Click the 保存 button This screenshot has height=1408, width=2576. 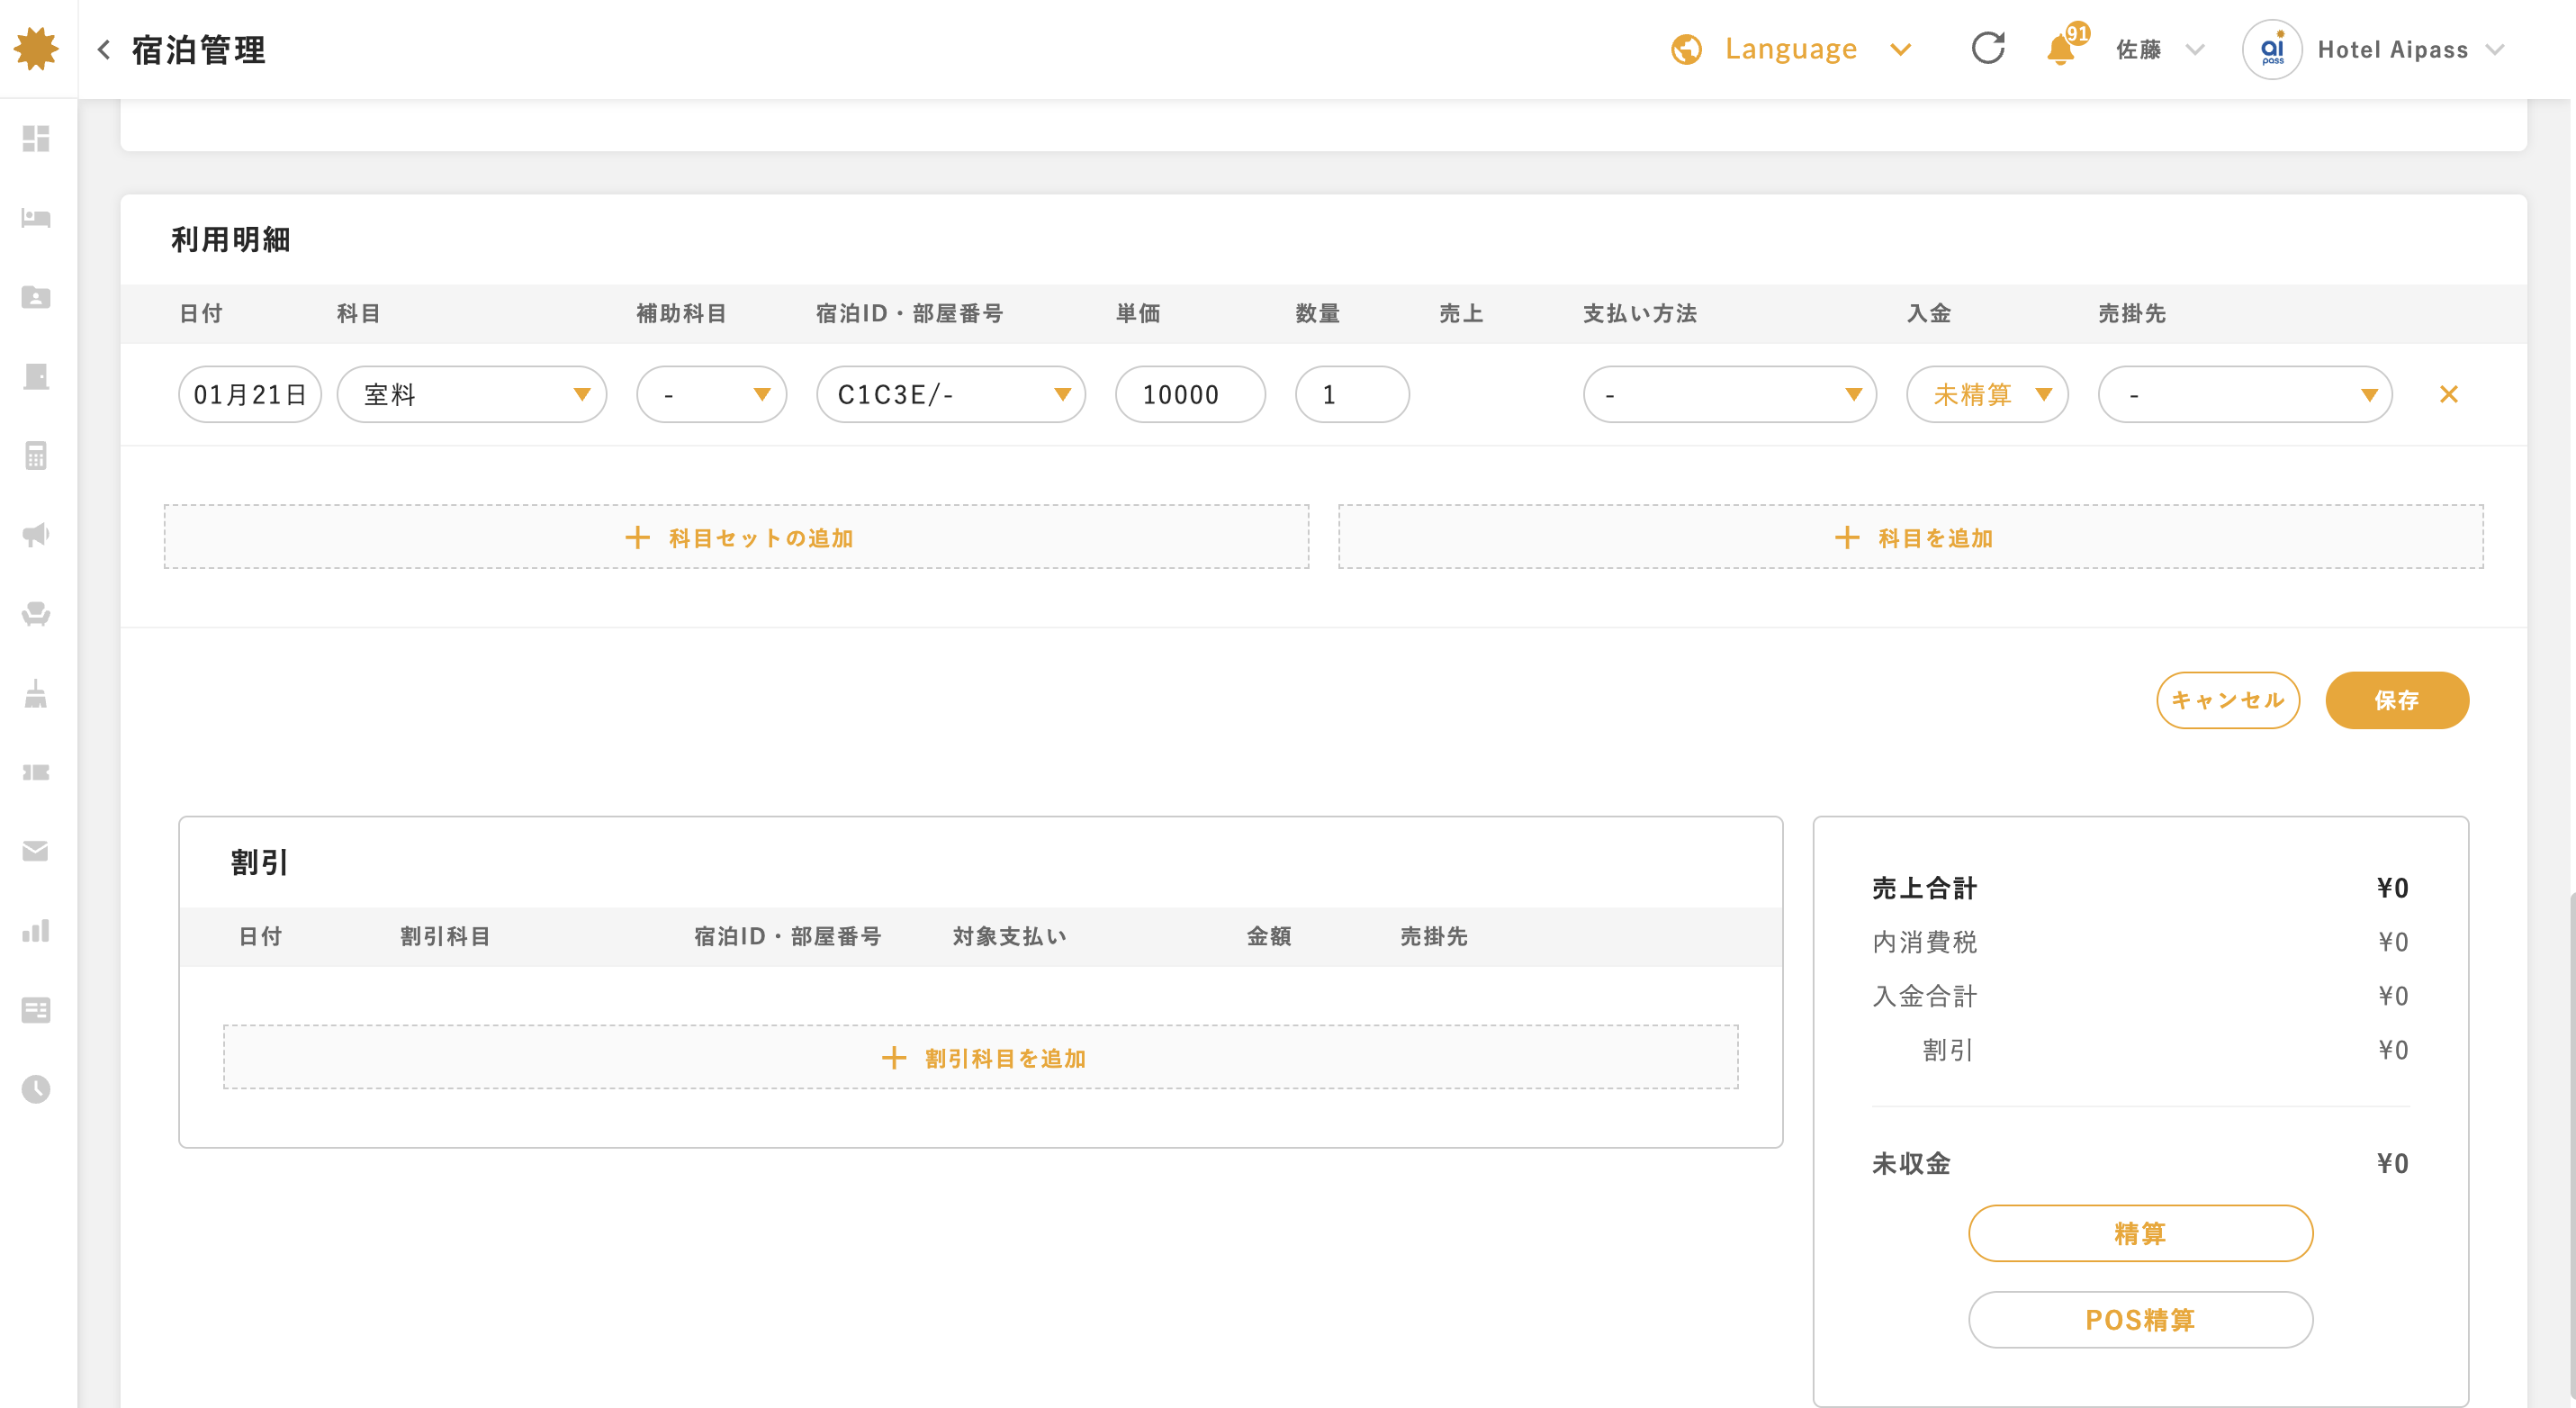[2397, 700]
